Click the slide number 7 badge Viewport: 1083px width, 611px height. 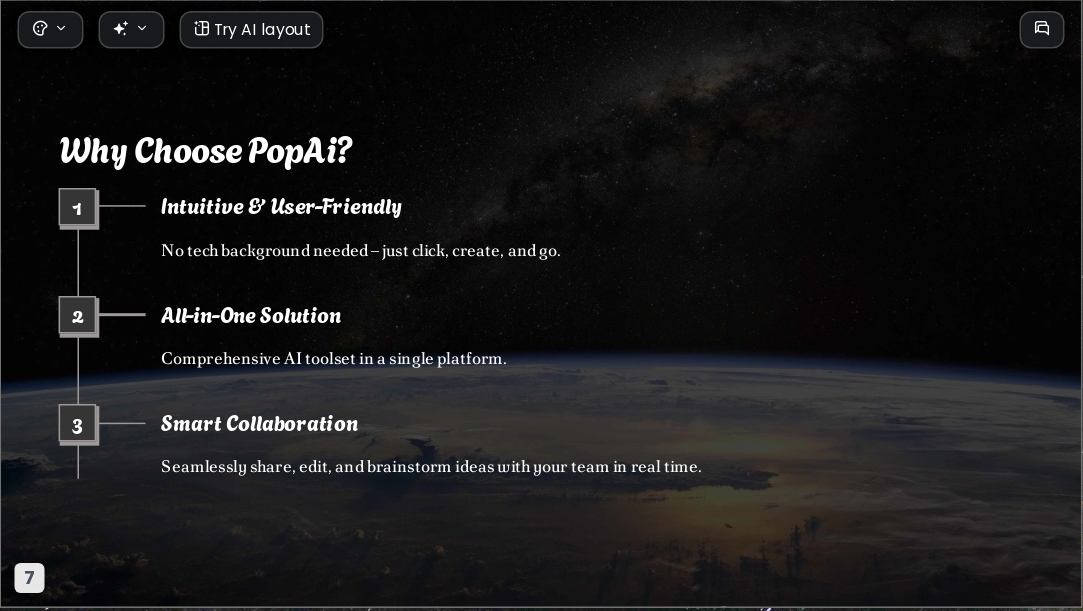coord(30,578)
